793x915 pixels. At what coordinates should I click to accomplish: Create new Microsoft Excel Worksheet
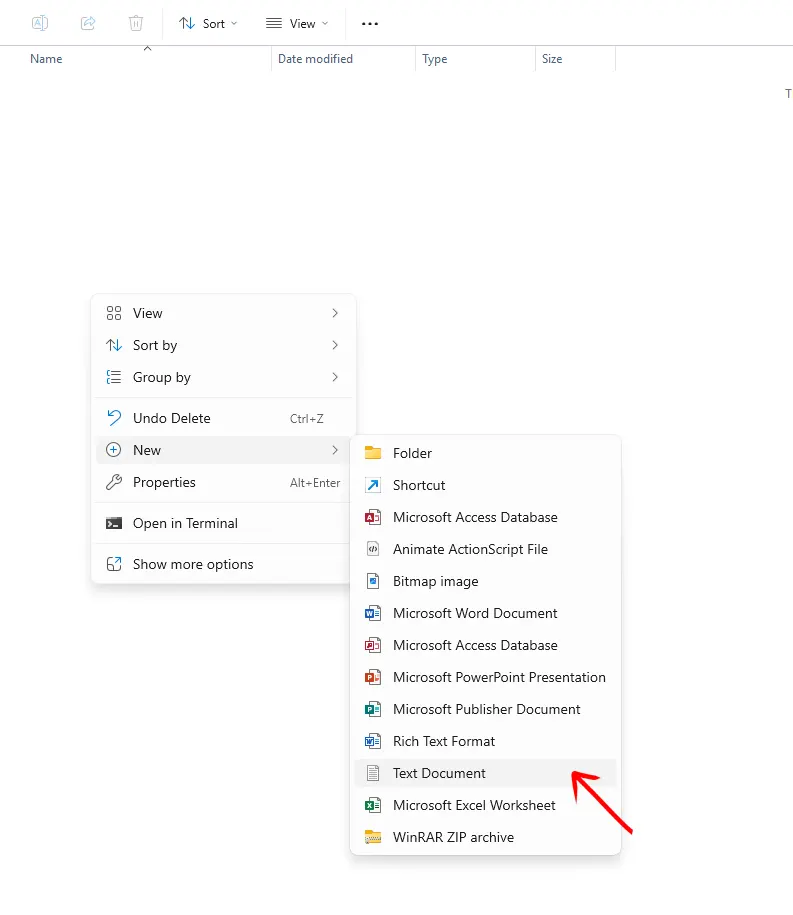click(x=474, y=805)
